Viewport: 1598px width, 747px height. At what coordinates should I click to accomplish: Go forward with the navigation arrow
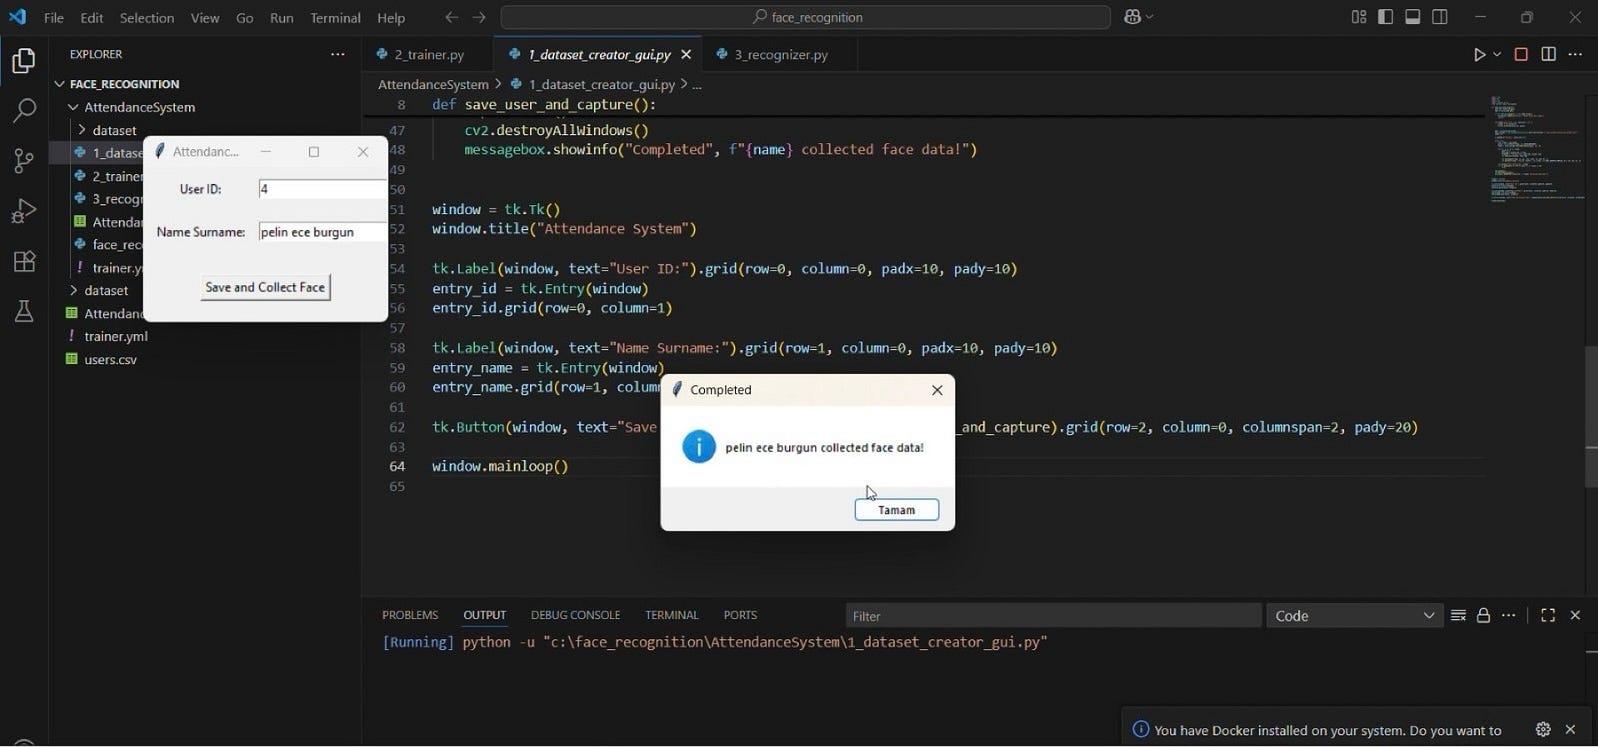[x=479, y=17]
